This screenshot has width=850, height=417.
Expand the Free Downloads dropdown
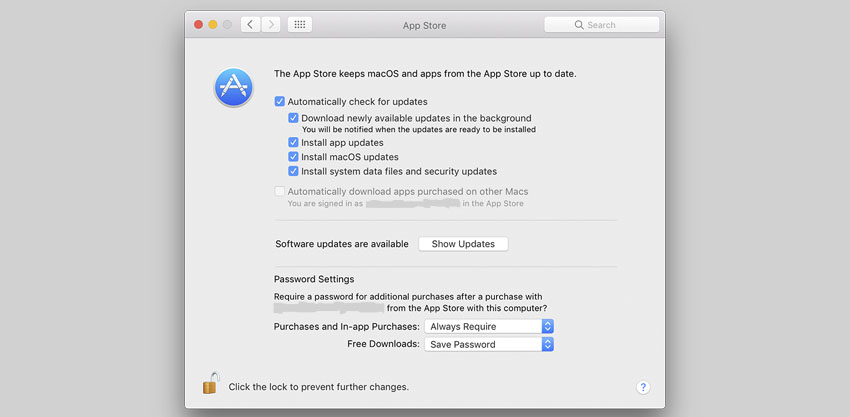pos(488,344)
